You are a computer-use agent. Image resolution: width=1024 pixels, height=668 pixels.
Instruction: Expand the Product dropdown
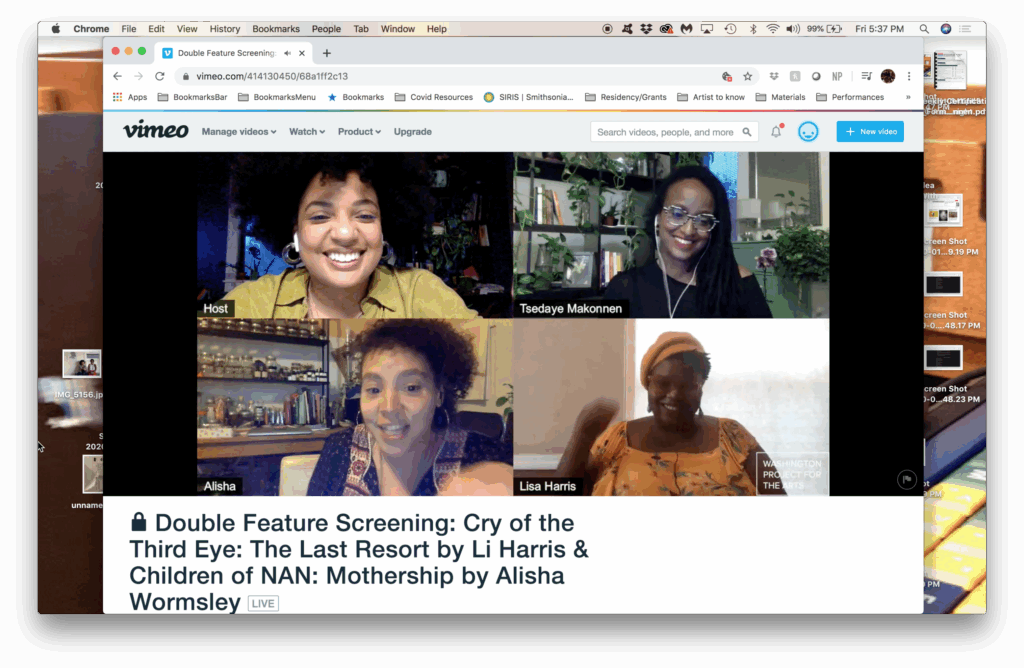tap(359, 132)
